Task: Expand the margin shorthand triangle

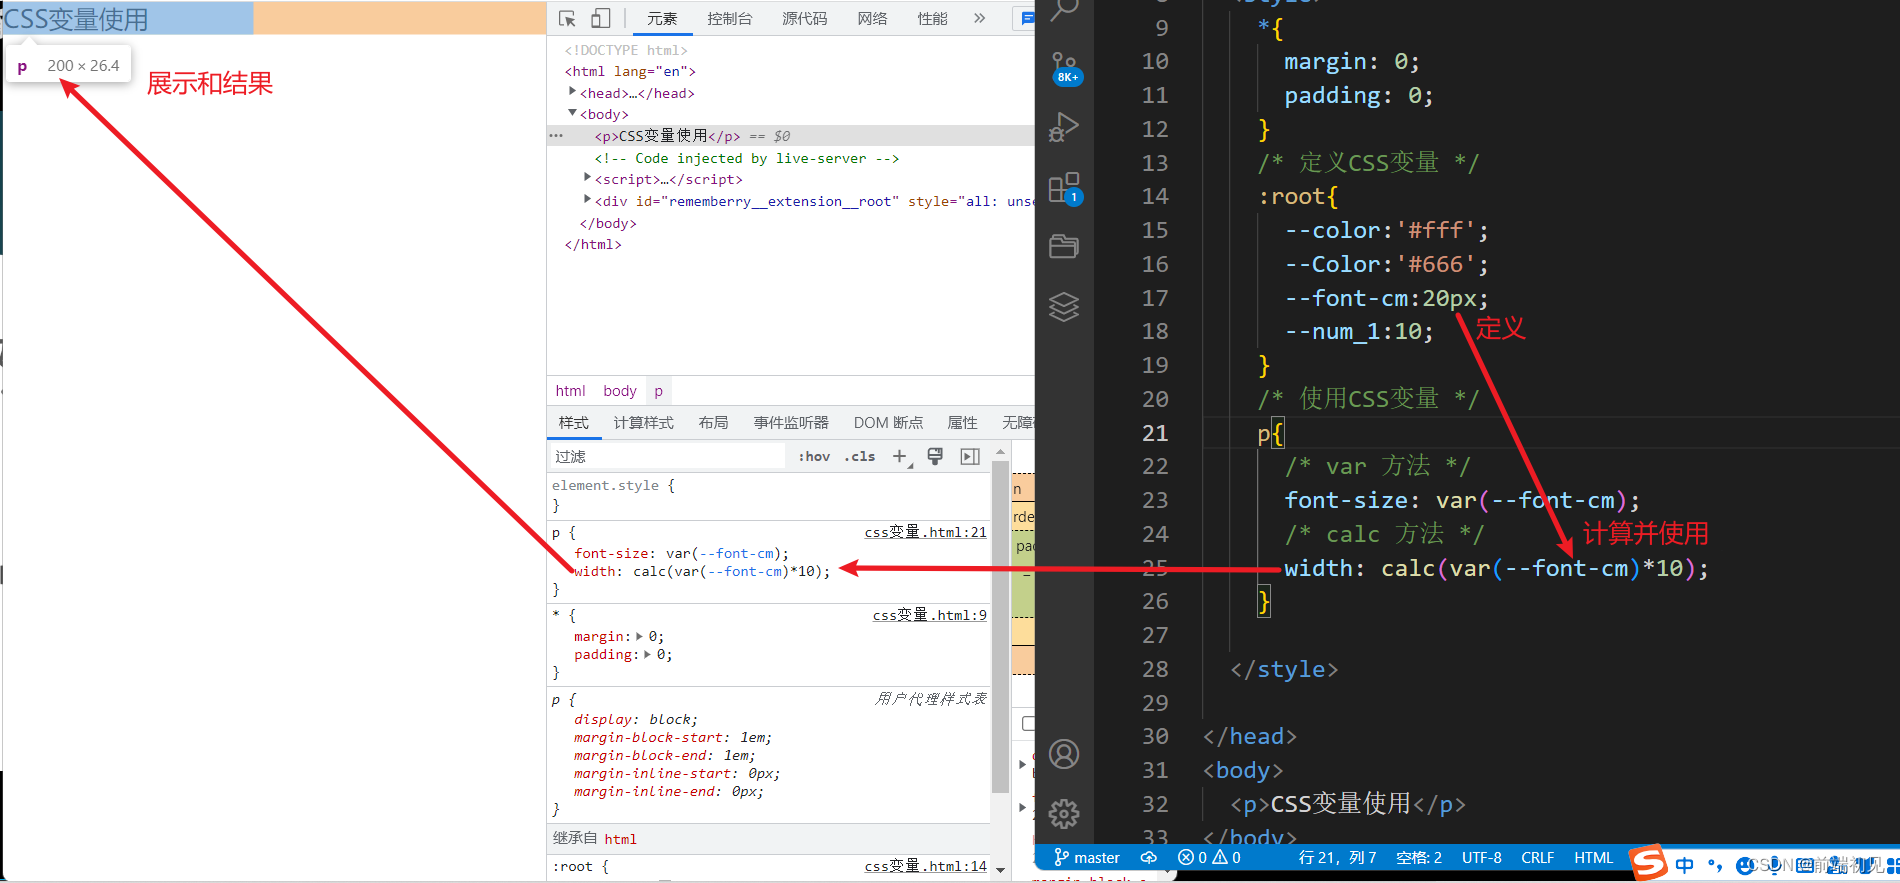Action: click(640, 636)
